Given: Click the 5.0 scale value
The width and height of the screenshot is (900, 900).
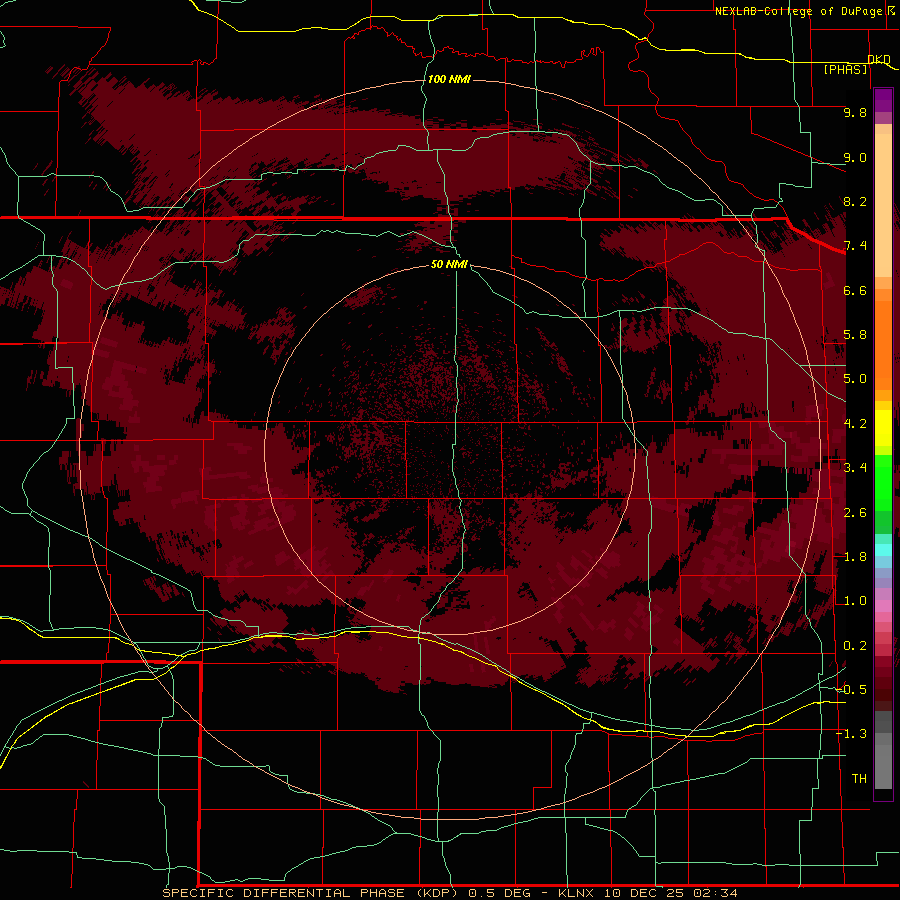Looking at the screenshot, I should click(x=855, y=379).
